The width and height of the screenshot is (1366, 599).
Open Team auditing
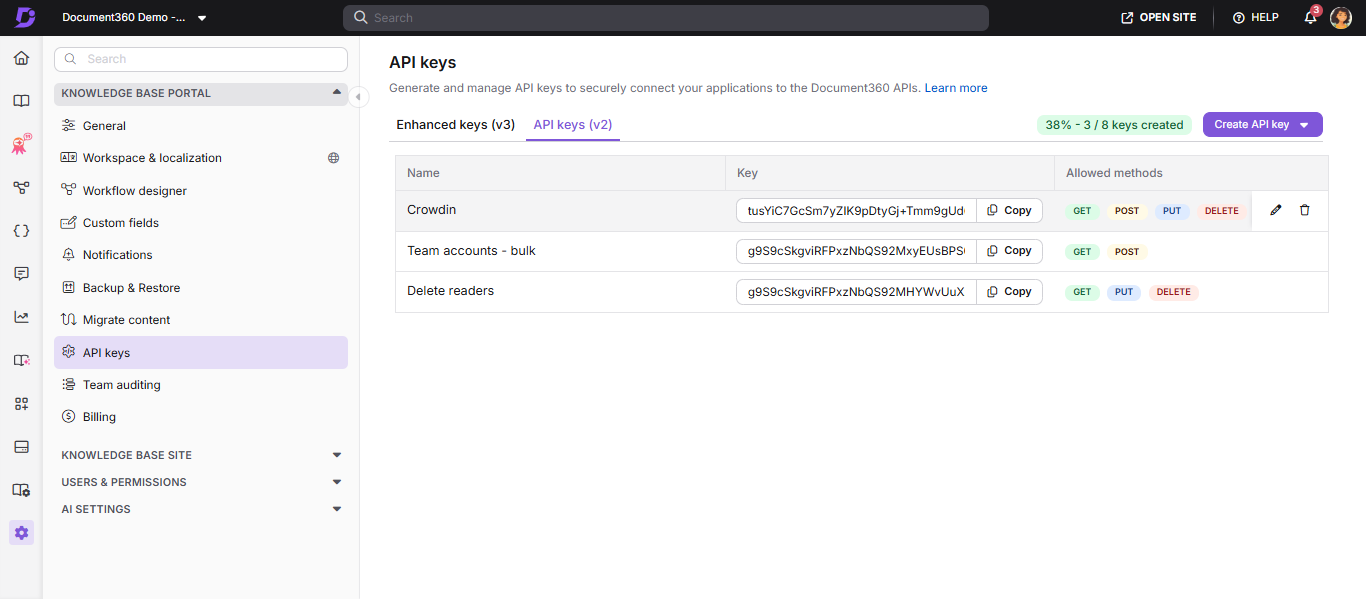[x=201, y=385]
